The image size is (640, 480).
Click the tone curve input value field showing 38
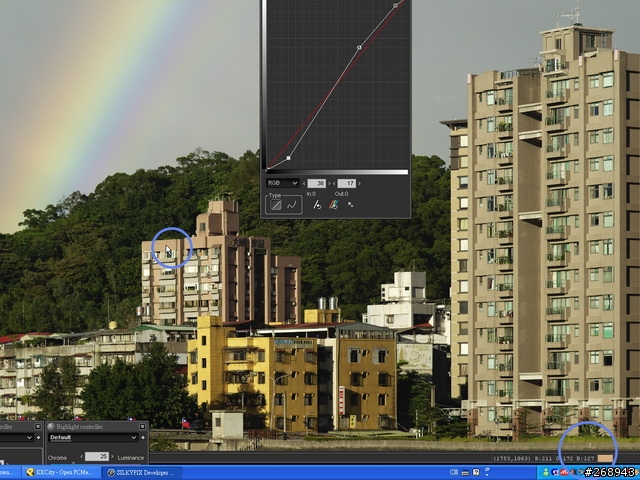click(317, 184)
